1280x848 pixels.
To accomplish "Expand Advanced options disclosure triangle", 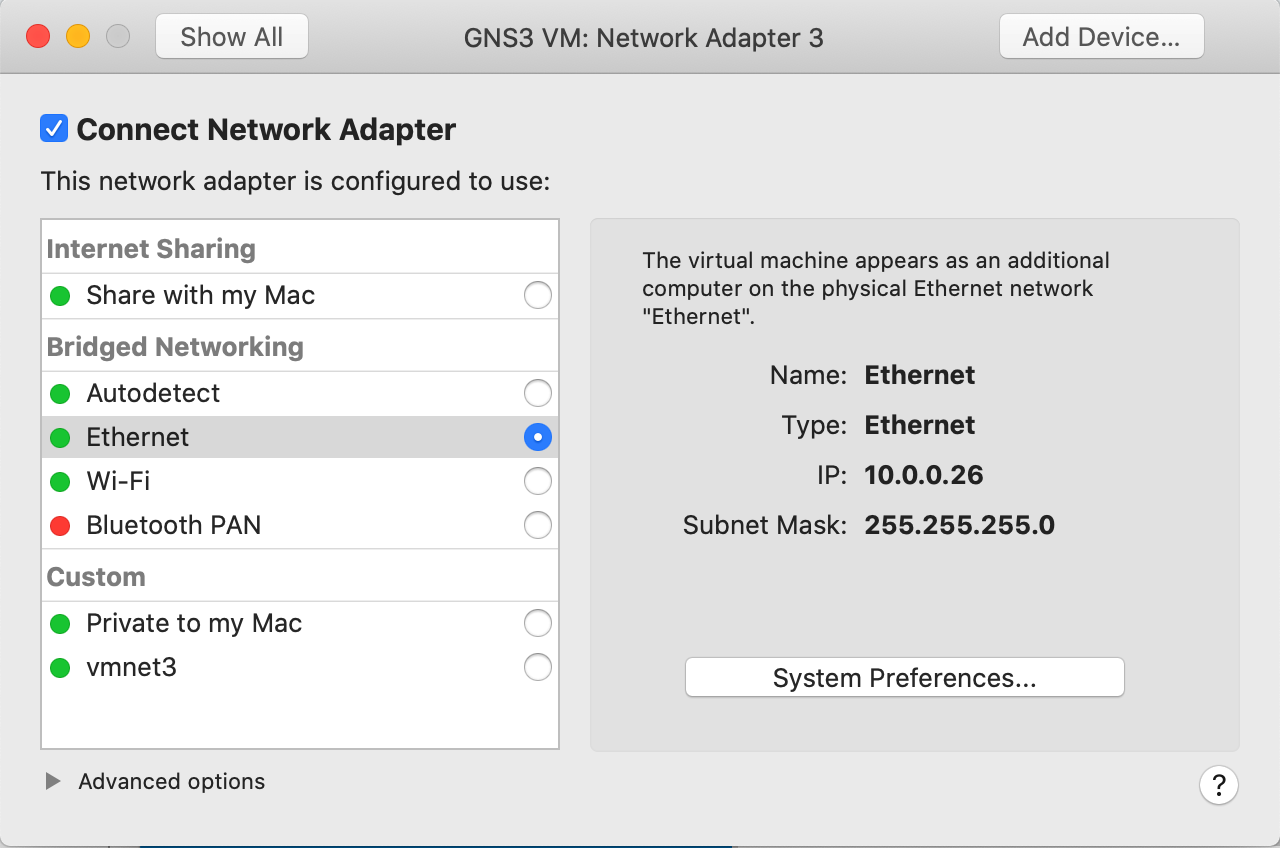I will [53, 781].
